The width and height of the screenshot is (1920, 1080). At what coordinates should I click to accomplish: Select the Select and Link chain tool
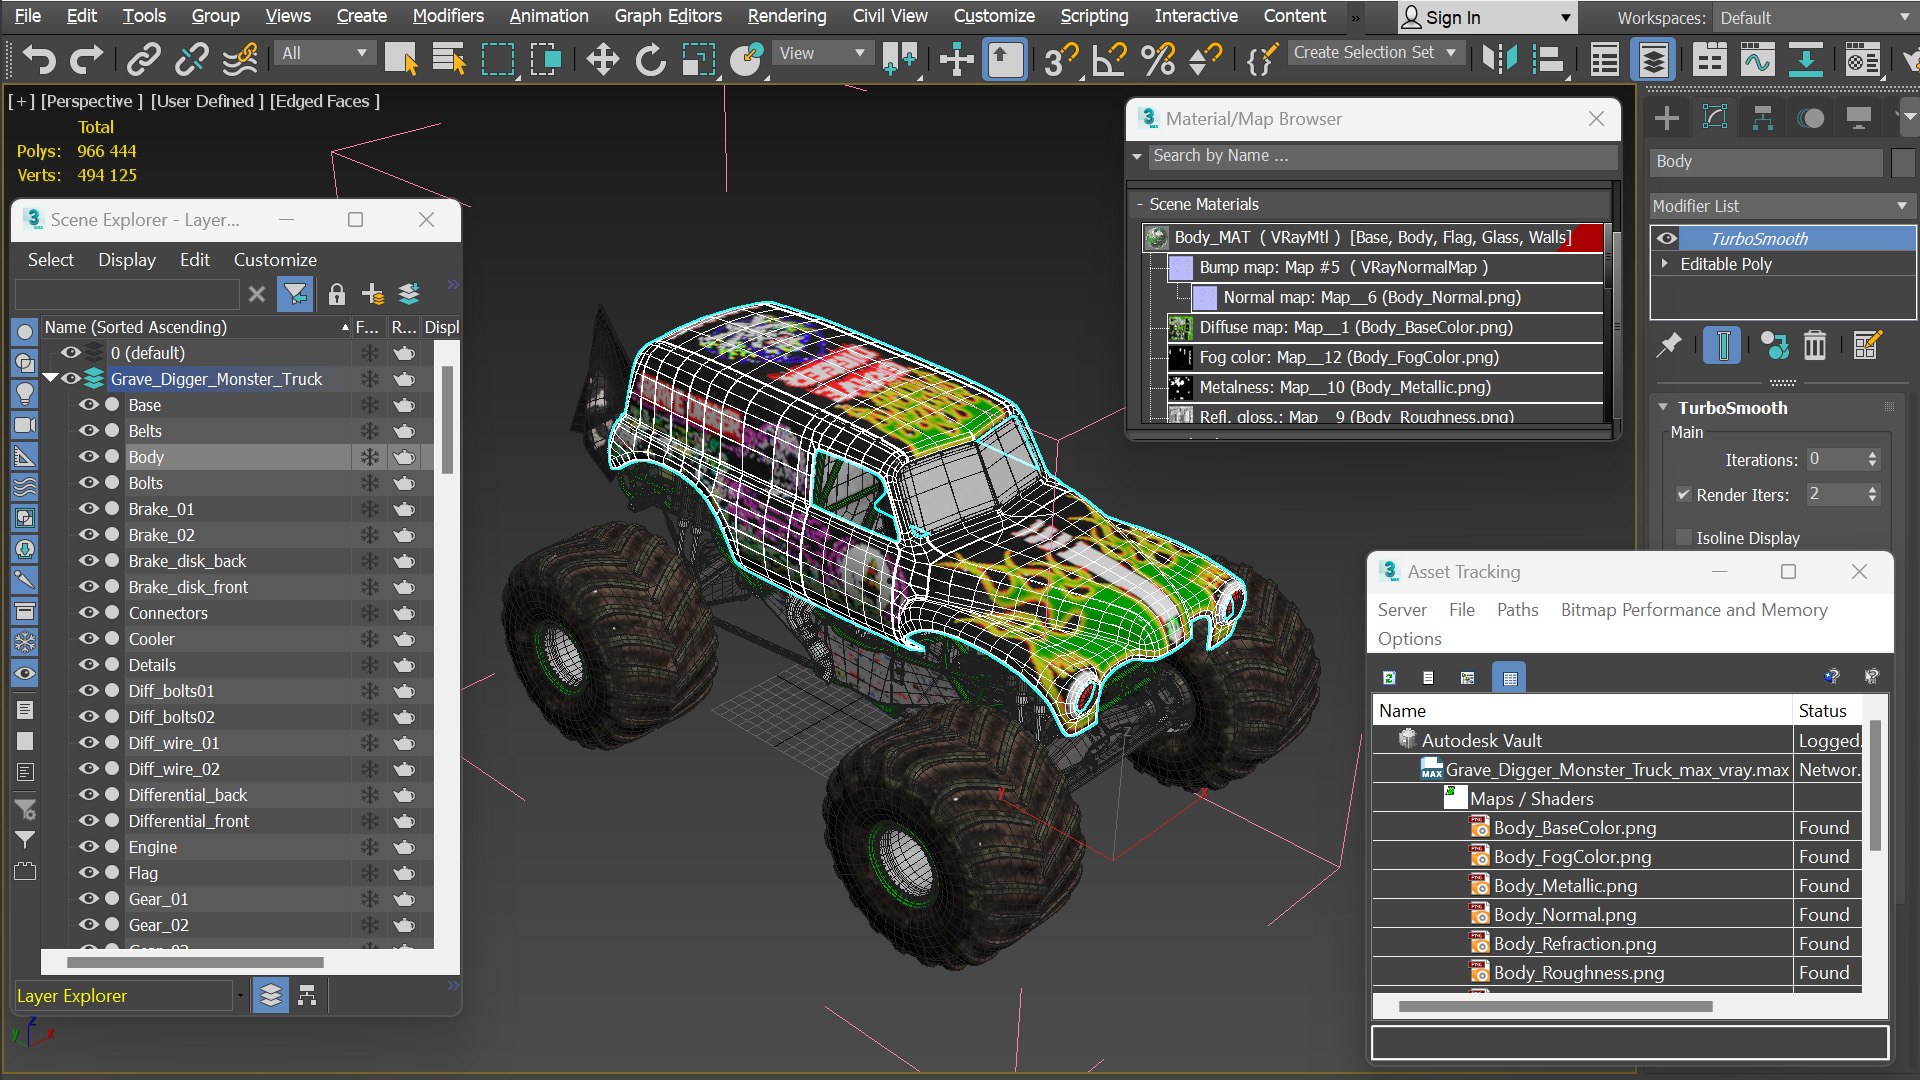(x=143, y=60)
